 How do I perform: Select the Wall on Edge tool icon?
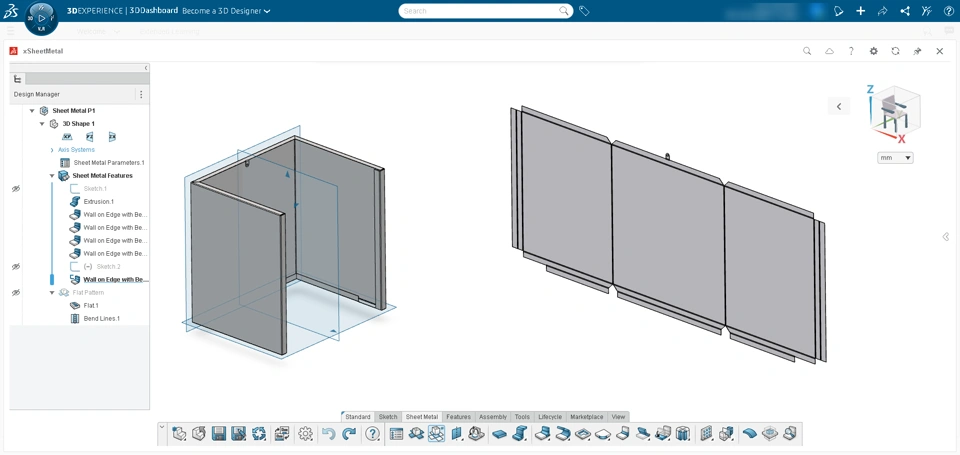(x=542, y=434)
